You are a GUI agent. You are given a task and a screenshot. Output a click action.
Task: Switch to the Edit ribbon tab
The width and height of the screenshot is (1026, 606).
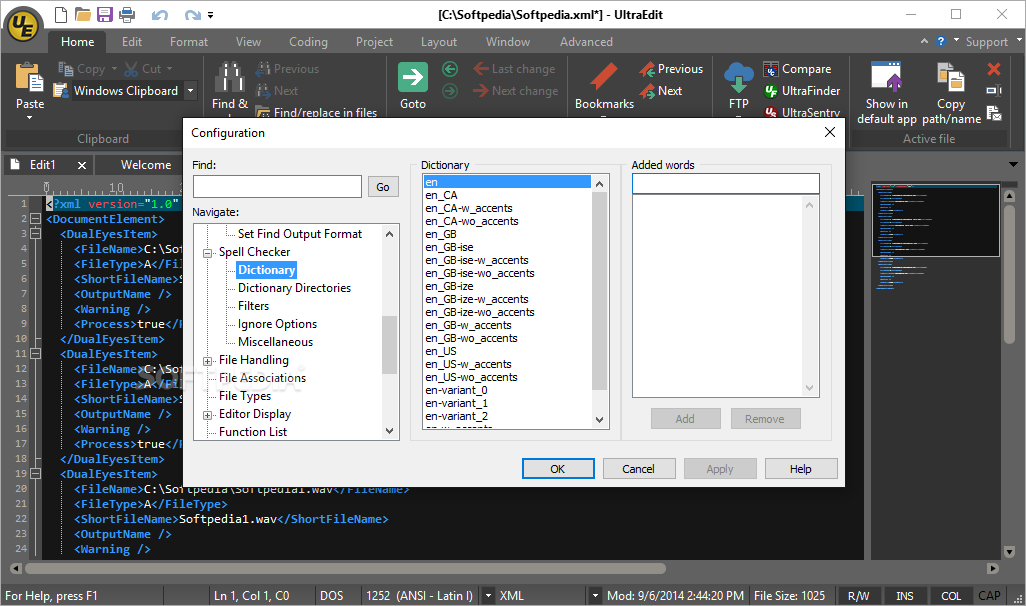coord(132,42)
